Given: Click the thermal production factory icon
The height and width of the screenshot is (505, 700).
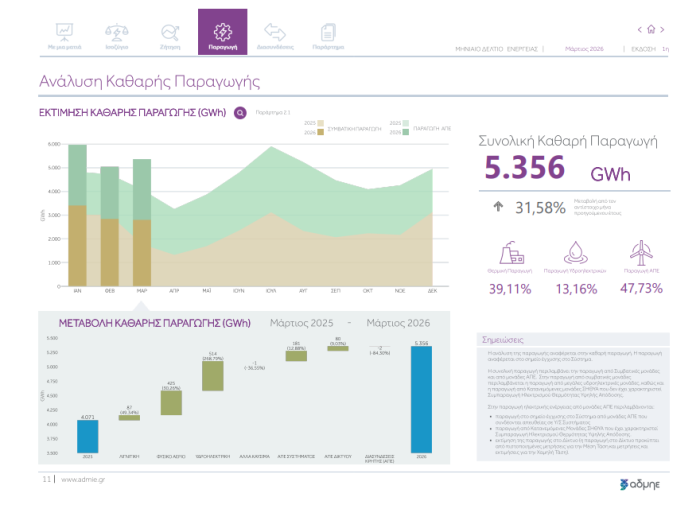Looking at the screenshot, I should [x=510, y=251].
